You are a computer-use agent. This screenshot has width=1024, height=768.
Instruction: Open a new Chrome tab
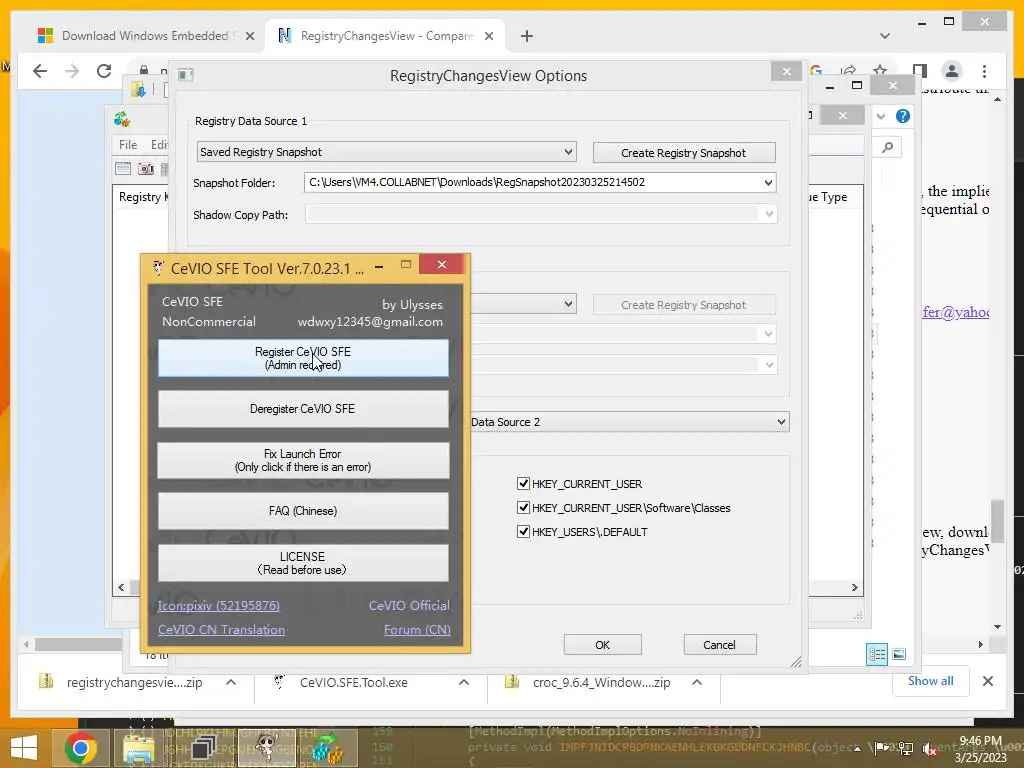coord(526,36)
